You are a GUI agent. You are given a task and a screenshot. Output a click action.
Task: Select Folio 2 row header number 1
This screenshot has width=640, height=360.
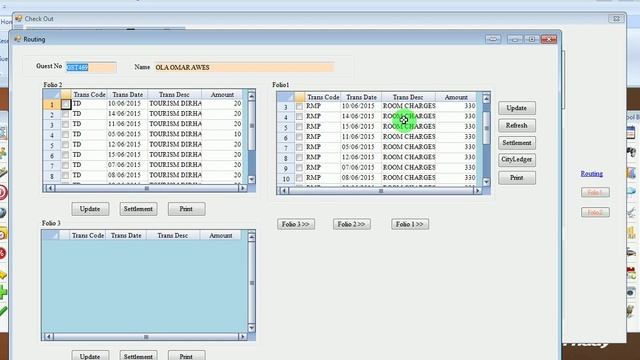point(51,104)
